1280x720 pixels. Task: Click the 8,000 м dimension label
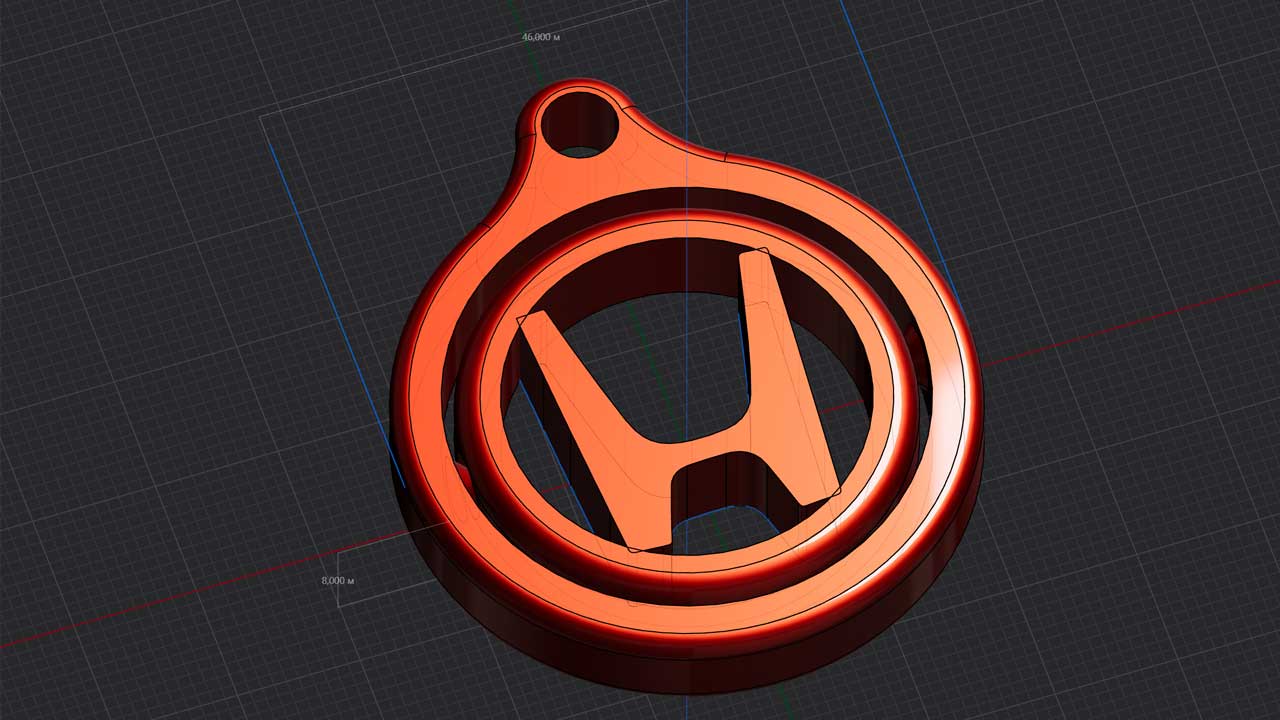(x=339, y=580)
